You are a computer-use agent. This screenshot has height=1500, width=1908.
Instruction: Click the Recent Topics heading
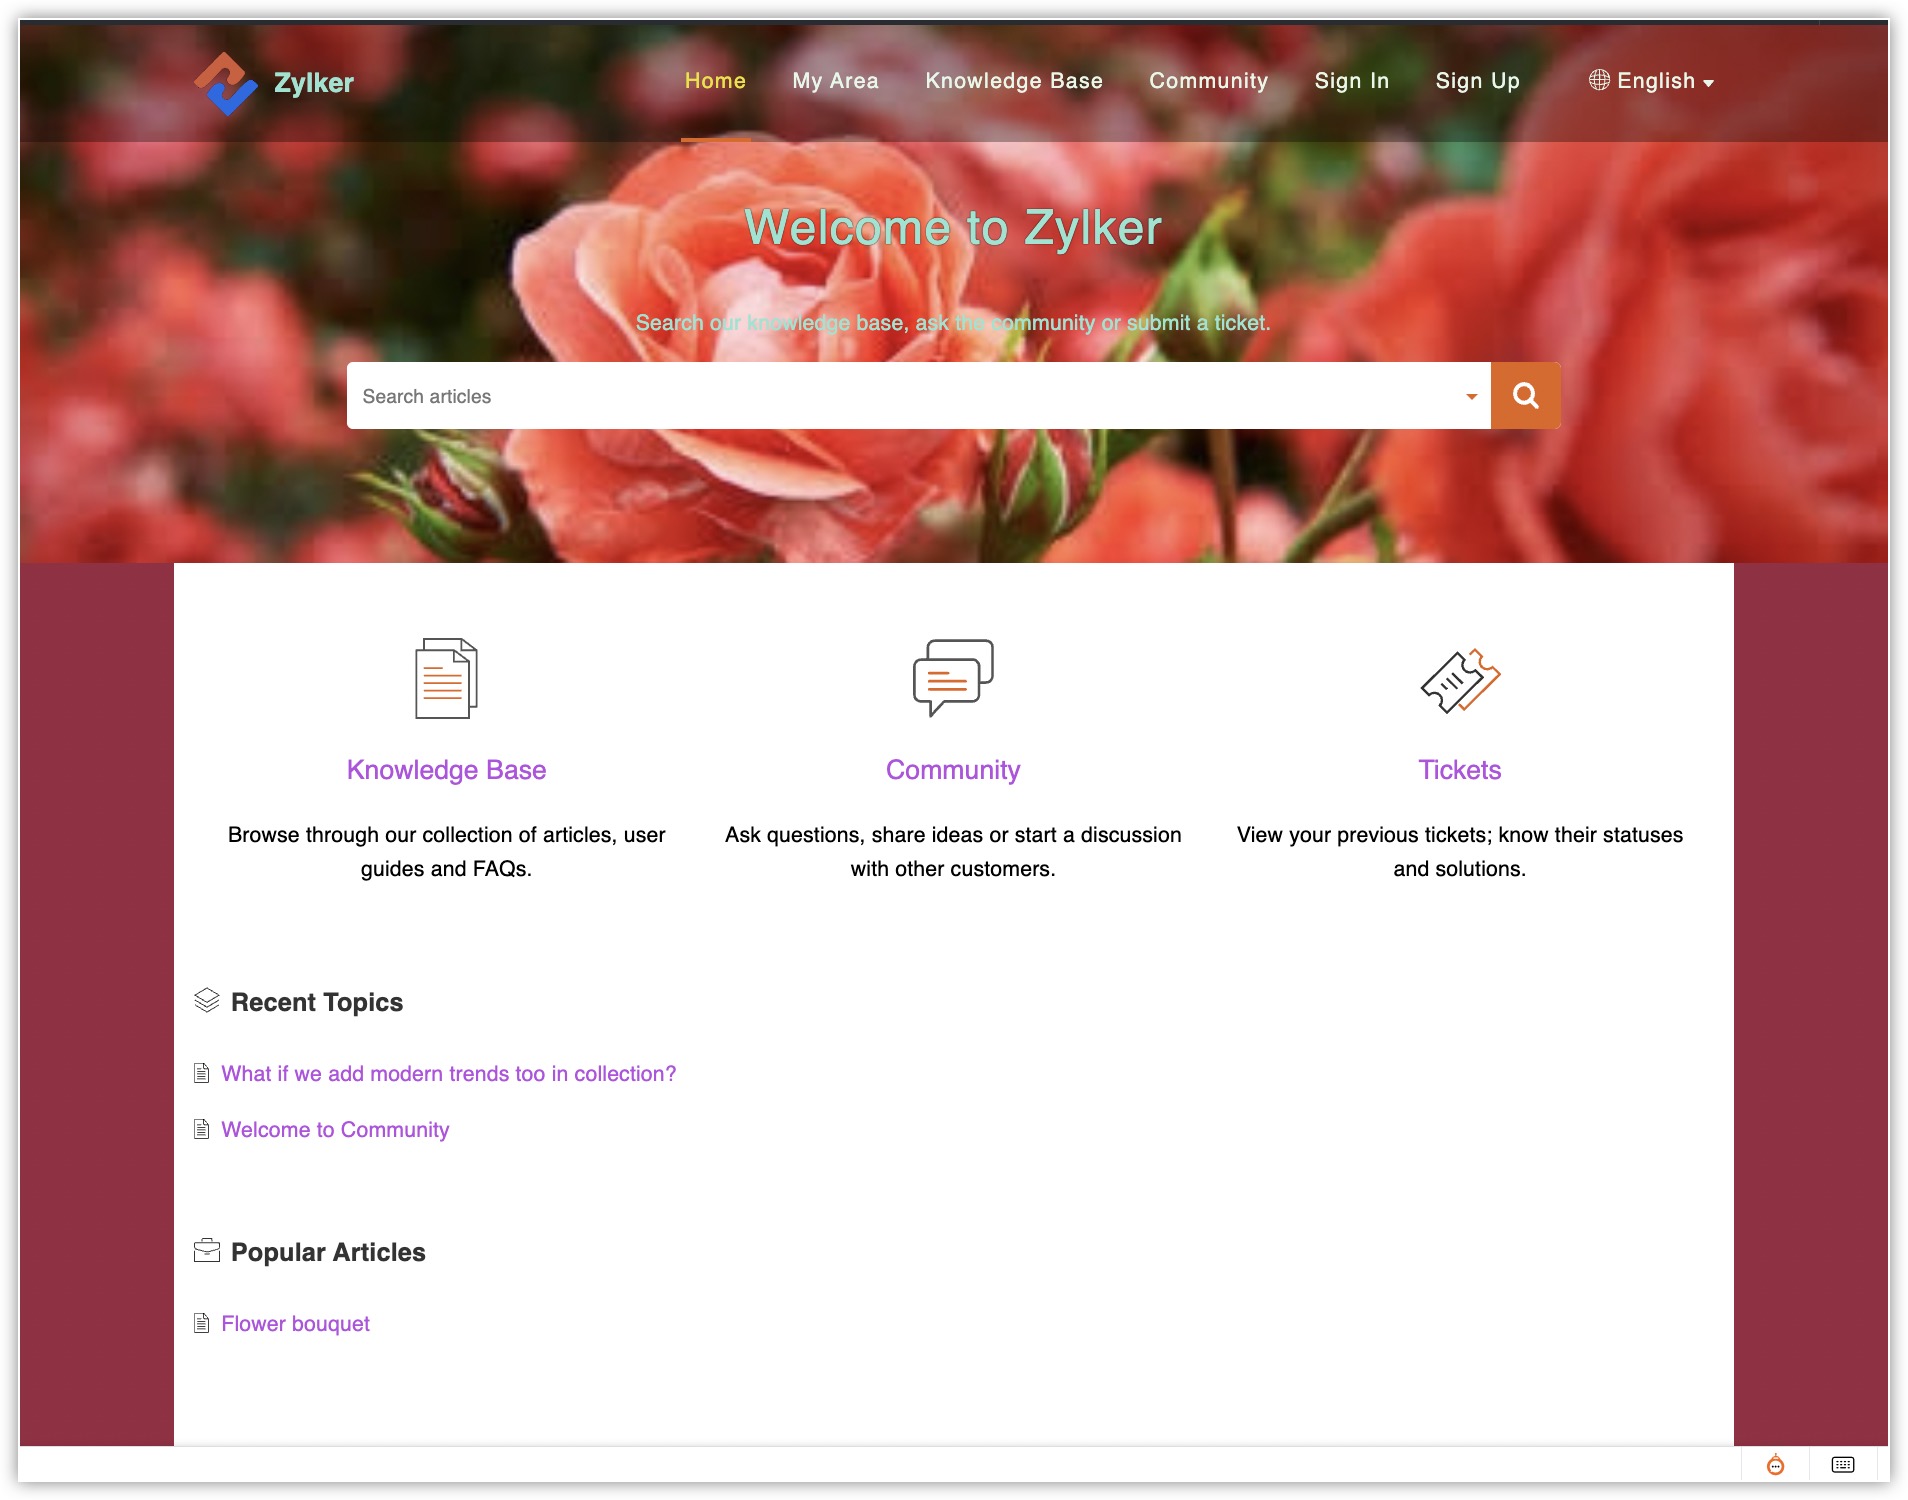(317, 1002)
